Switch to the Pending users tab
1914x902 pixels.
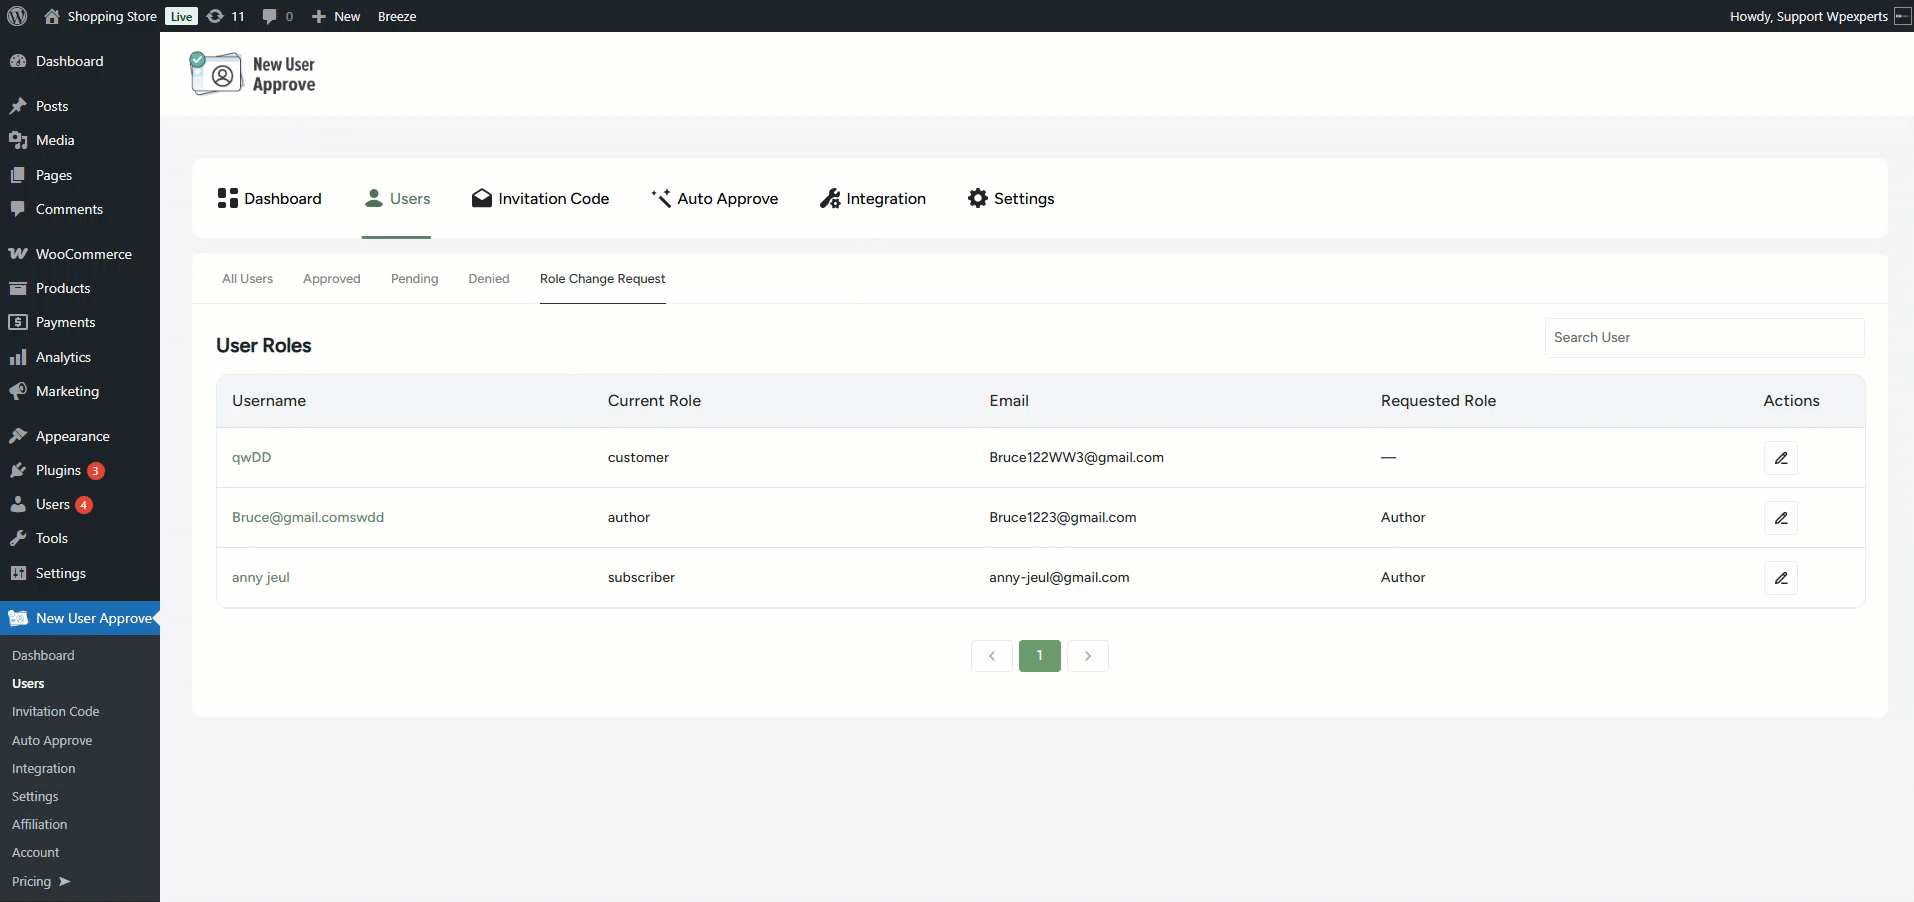tap(414, 279)
